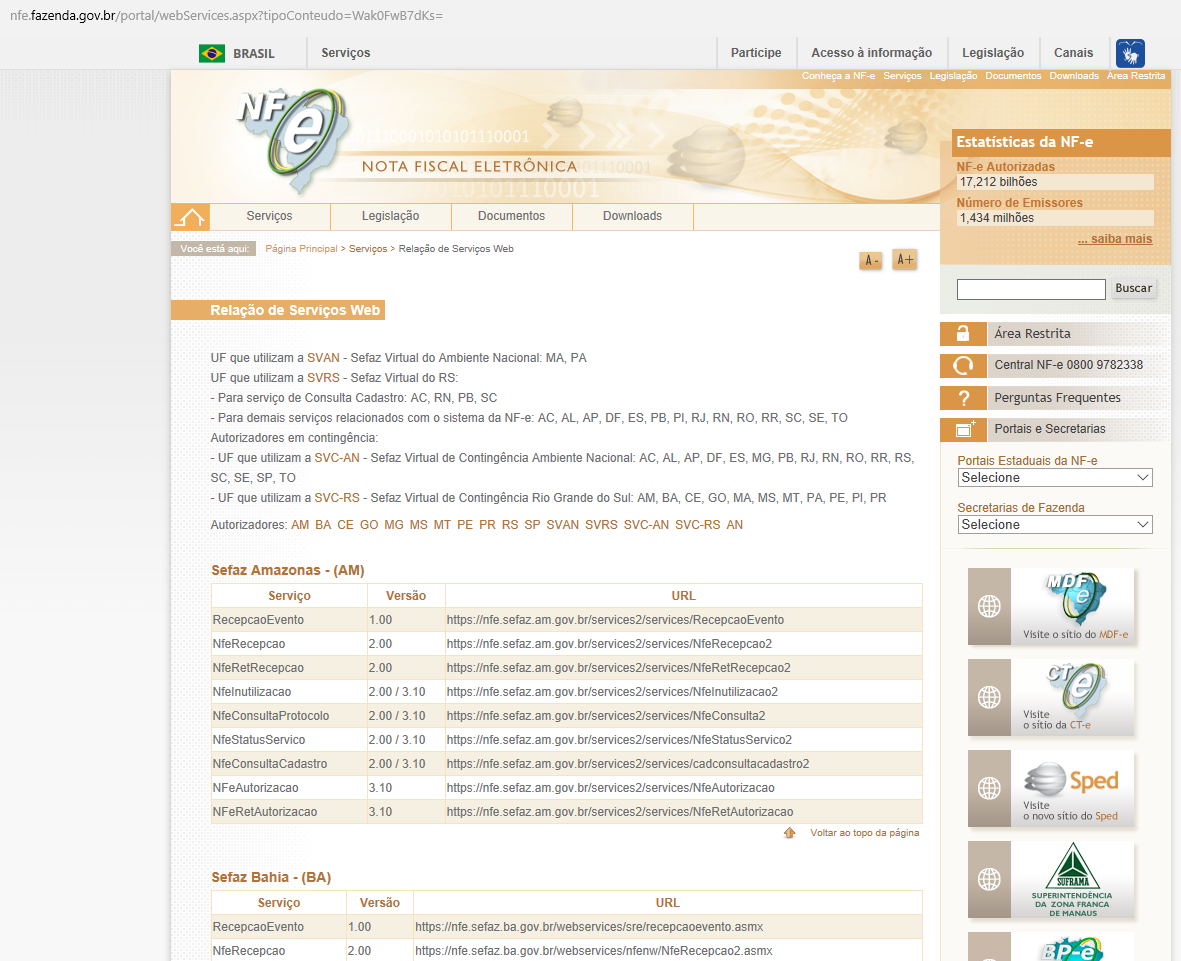Click the Serviços breadcrumb link
Screen dimensions: 1181x961
coord(368,249)
